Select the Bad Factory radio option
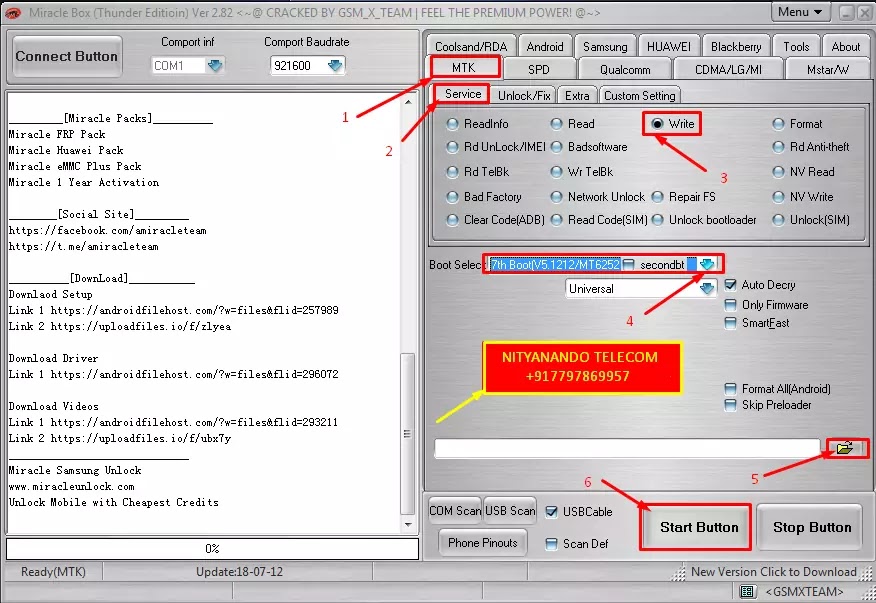The height and width of the screenshot is (603, 876). point(453,197)
